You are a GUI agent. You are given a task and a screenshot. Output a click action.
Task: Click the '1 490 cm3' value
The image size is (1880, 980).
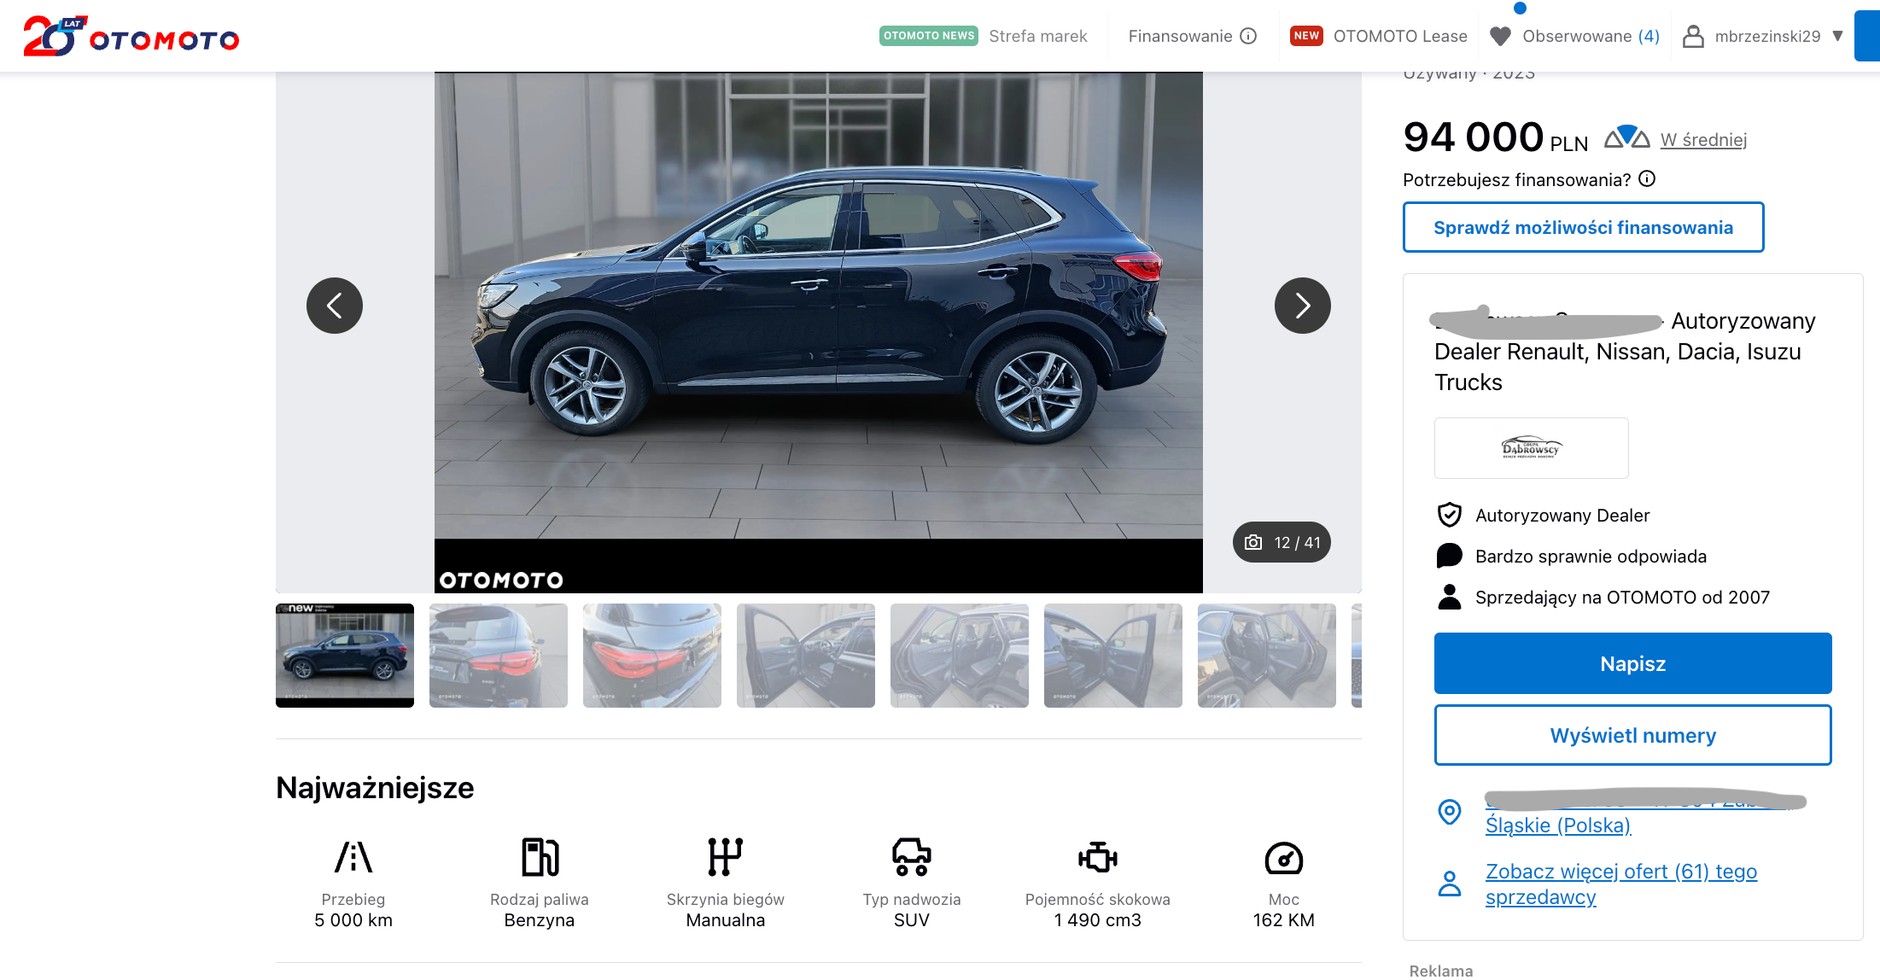1097,920
